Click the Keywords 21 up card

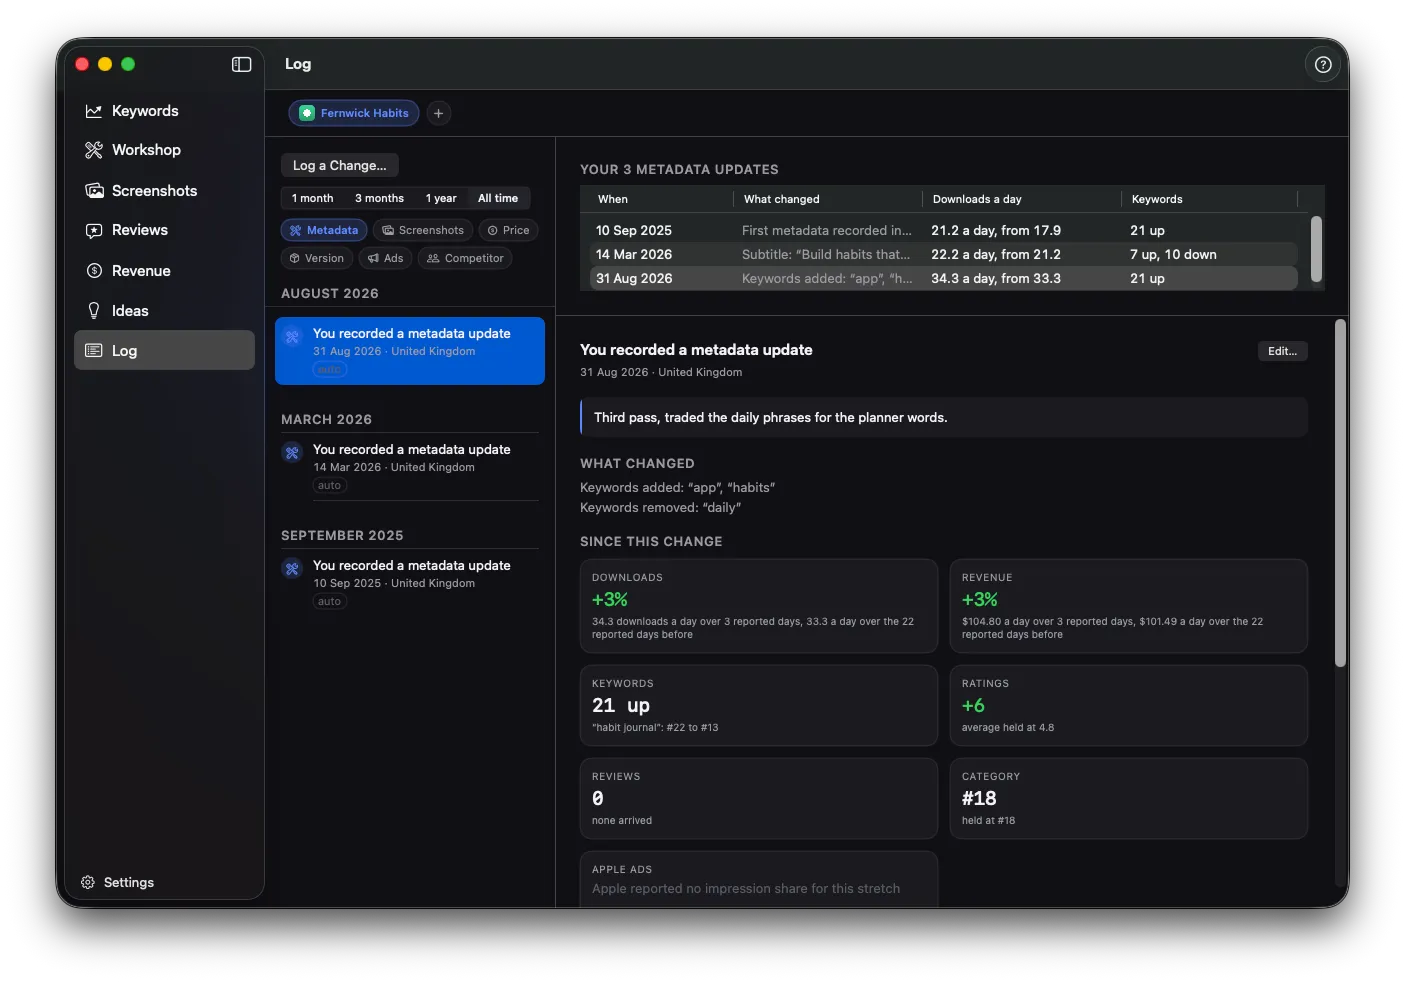[x=759, y=705]
